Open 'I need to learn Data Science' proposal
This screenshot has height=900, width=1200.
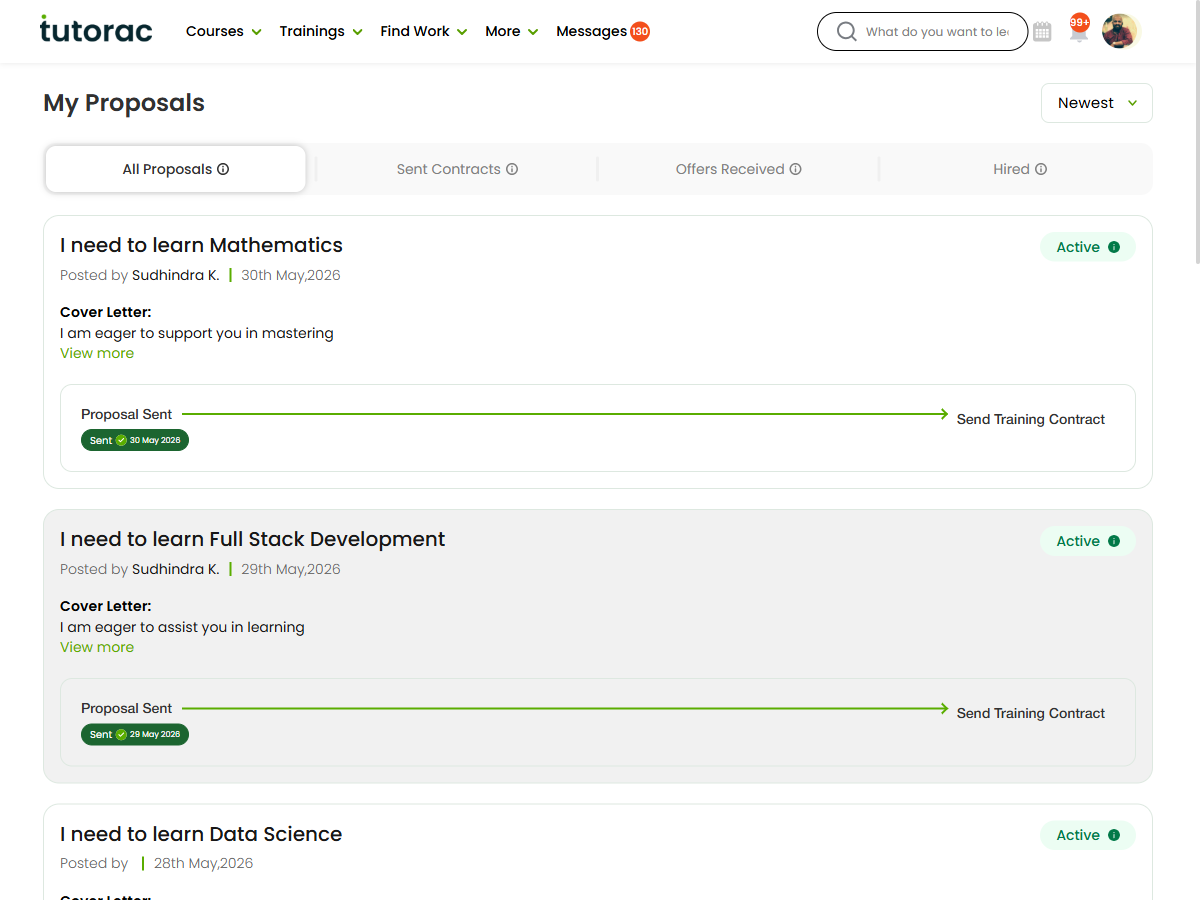[x=201, y=834]
